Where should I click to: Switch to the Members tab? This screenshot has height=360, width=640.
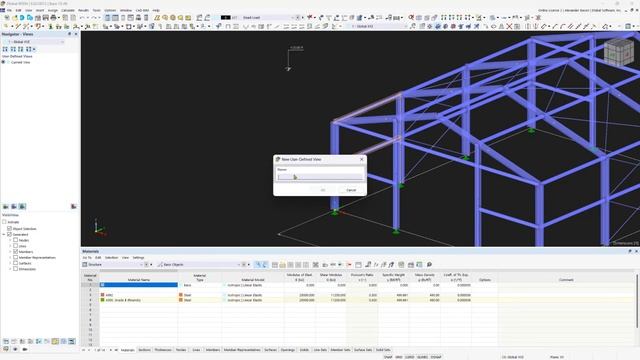point(213,350)
